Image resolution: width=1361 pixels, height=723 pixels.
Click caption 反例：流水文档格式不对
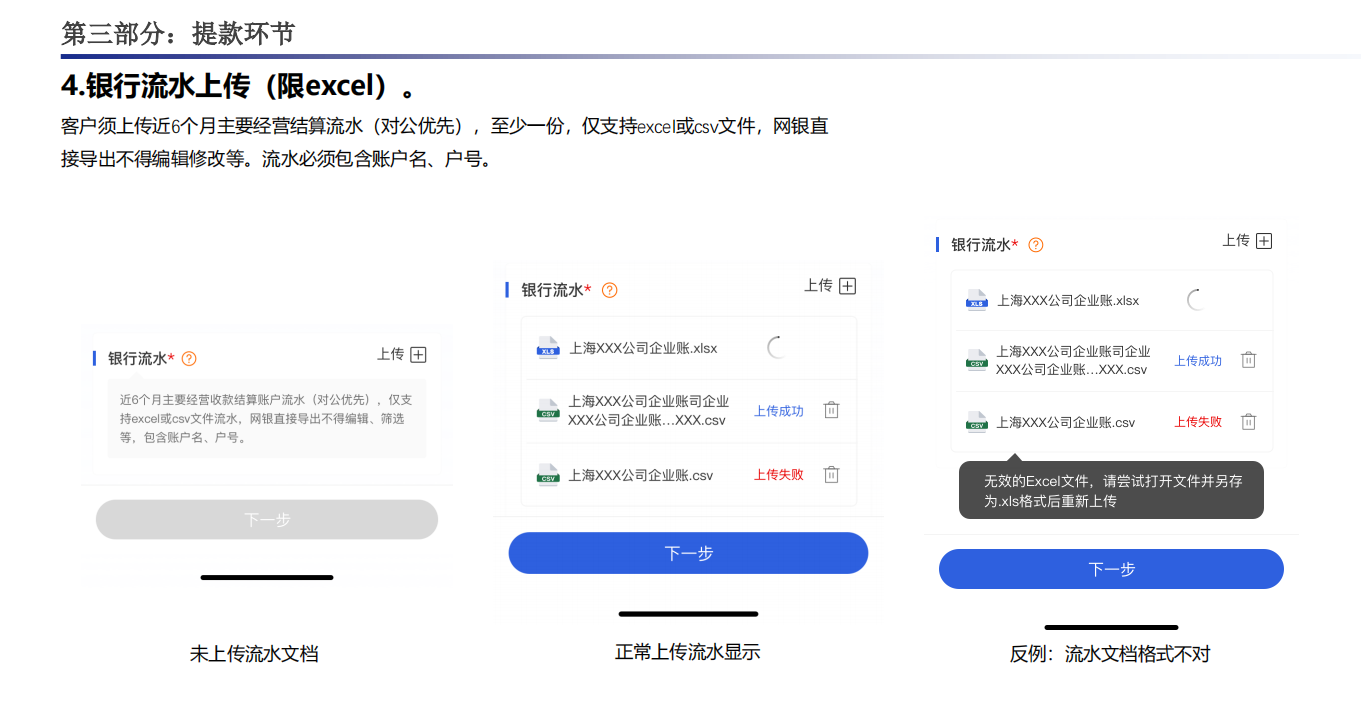(1110, 655)
